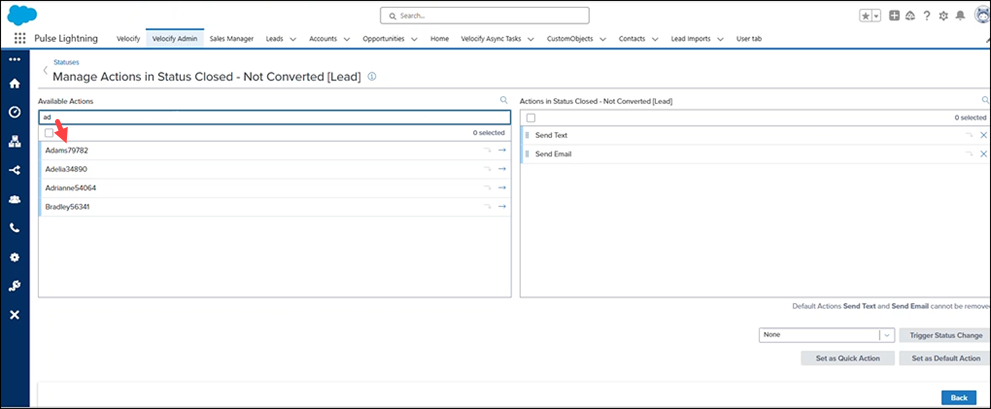Click the Global Actions plus icon
991x409 pixels.
[894, 16]
